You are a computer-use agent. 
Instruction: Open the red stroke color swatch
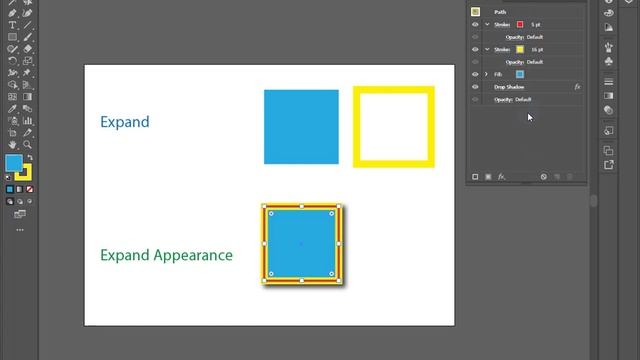click(520, 24)
